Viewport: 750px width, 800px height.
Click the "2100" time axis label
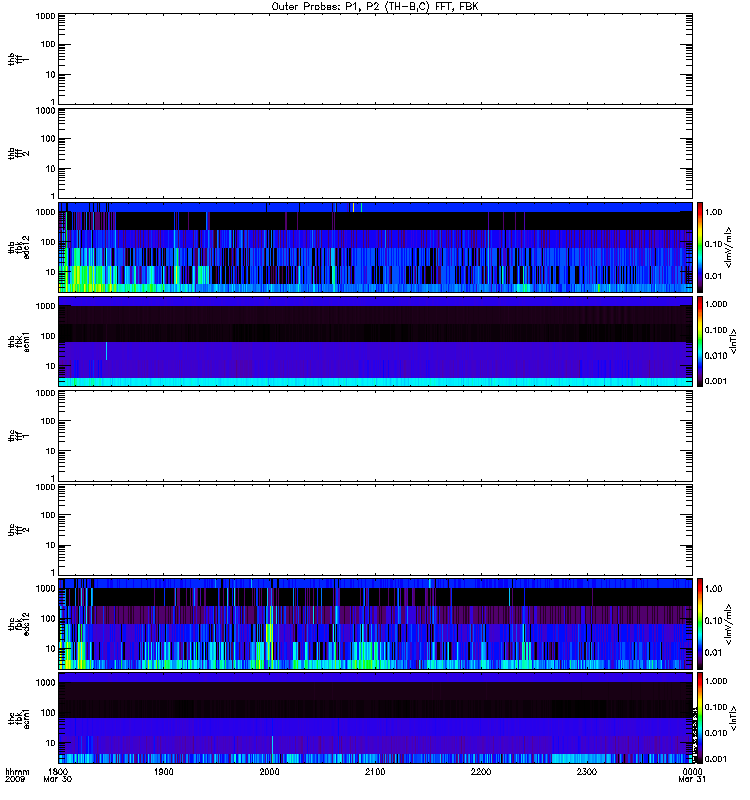(375, 771)
